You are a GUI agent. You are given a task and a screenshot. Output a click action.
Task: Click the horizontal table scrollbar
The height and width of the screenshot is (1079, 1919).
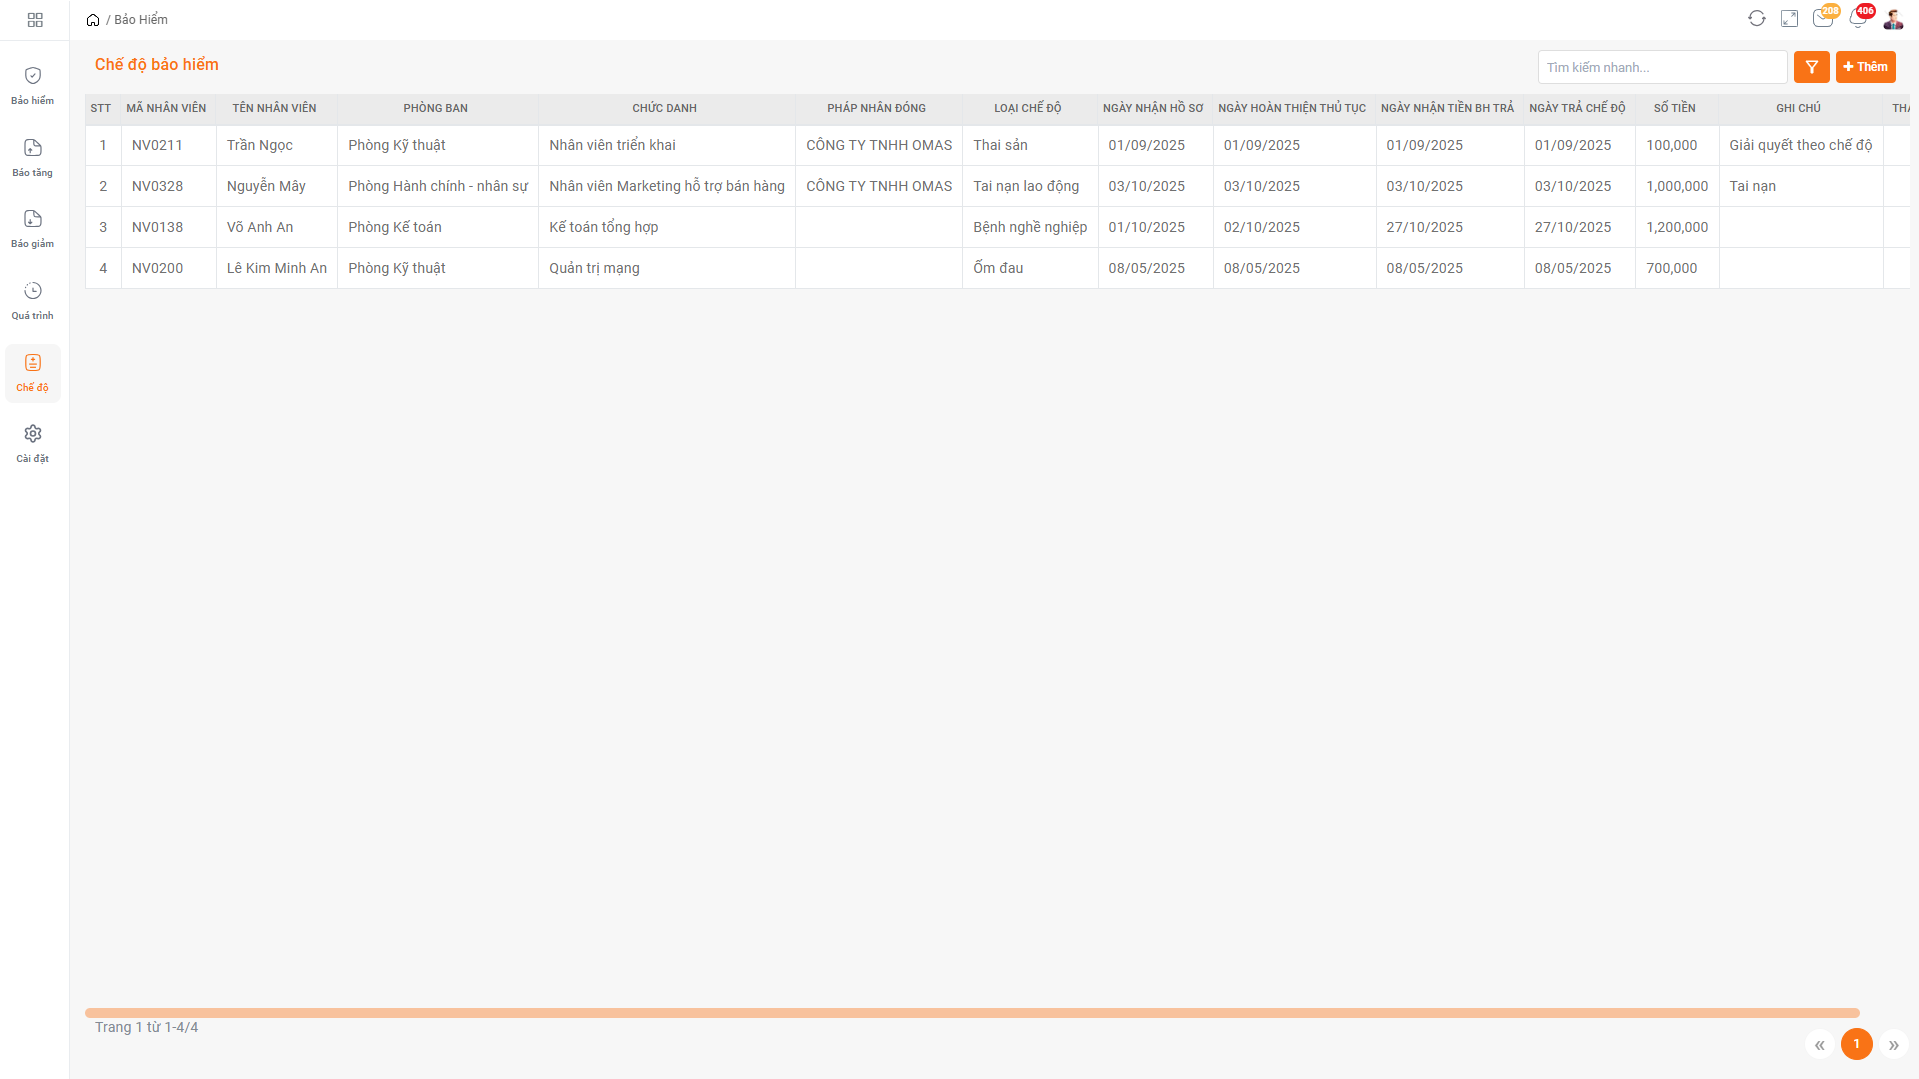click(x=971, y=1013)
